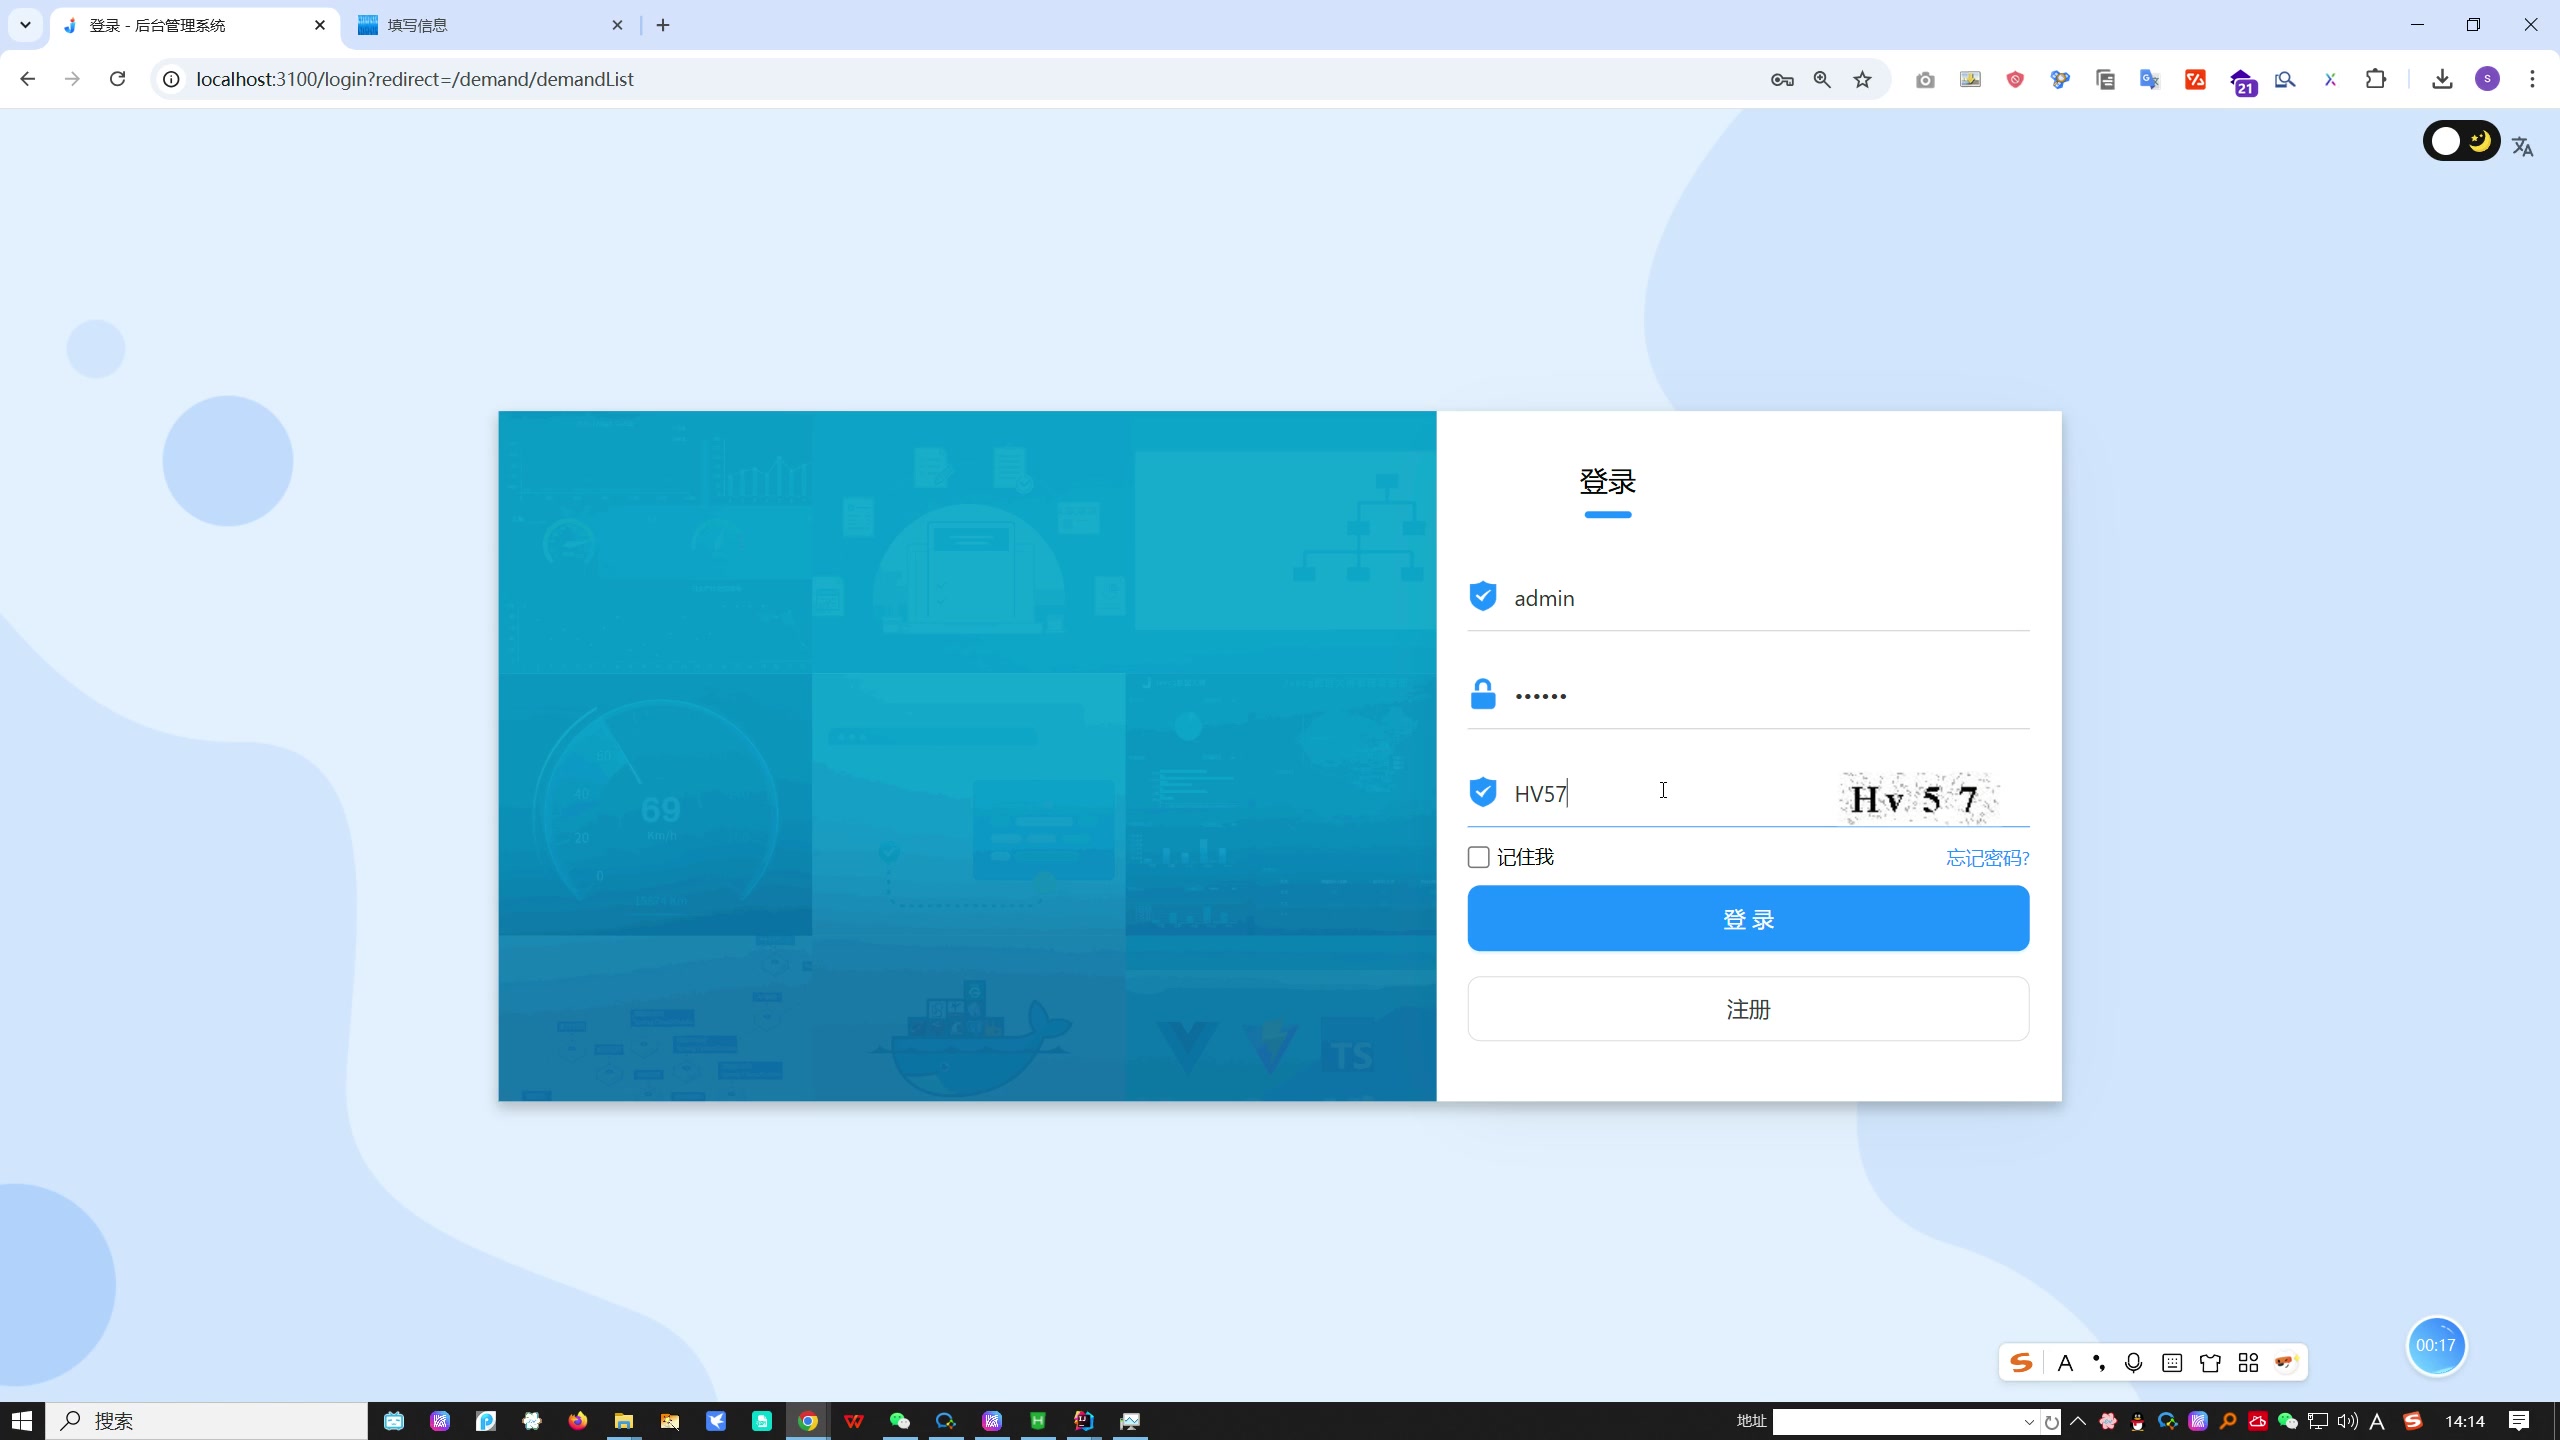Open WeChat from the taskbar
This screenshot has height=1440, width=2560.
point(900,1421)
